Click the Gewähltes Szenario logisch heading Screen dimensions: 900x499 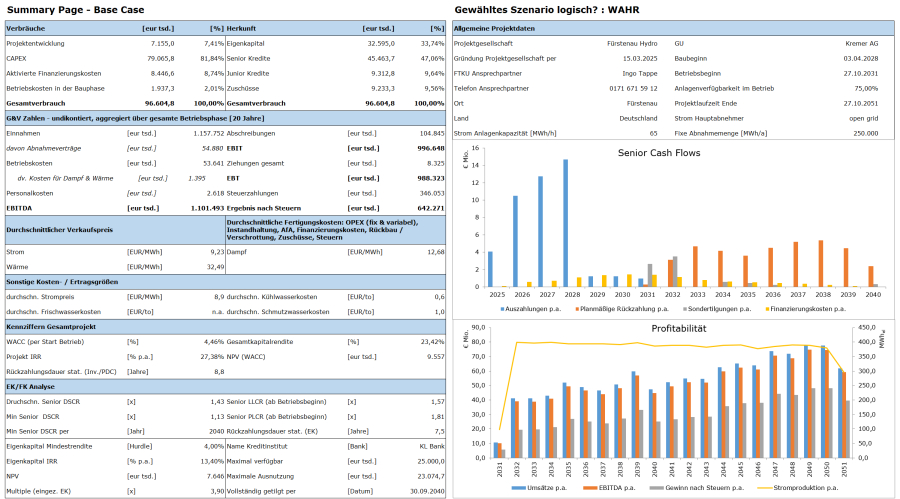click(546, 9)
